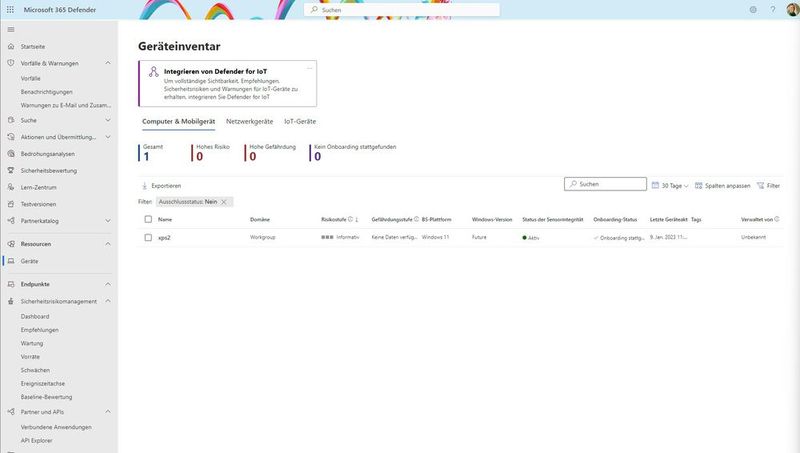The width and height of the screenshot is (800, 453).
Task: Open Empfehlungen in the sidebar
Action: click(40, 330)
